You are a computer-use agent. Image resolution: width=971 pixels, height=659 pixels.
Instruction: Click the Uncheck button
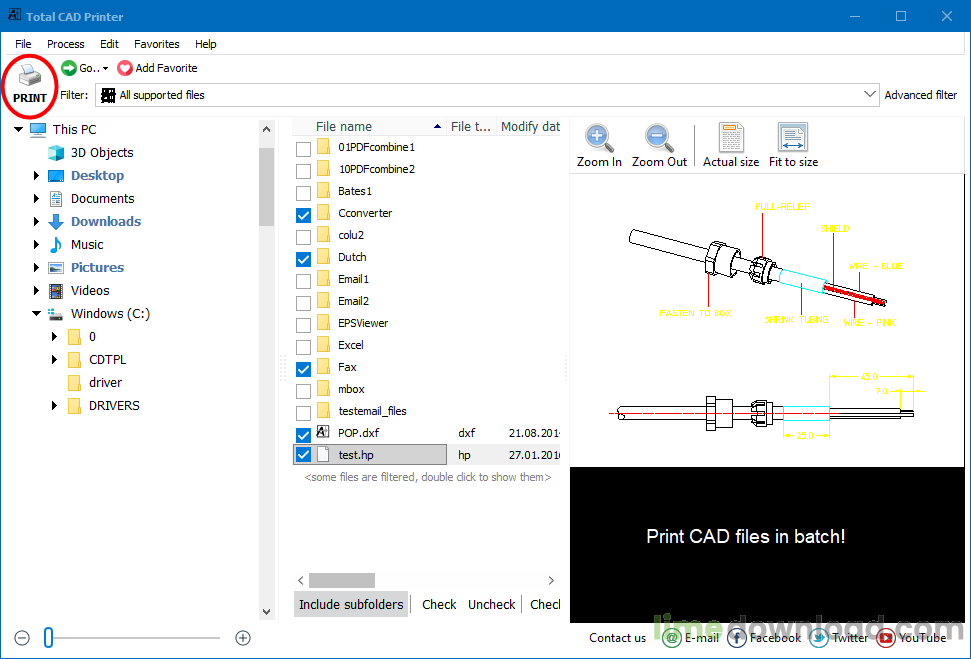pos(492,604)
